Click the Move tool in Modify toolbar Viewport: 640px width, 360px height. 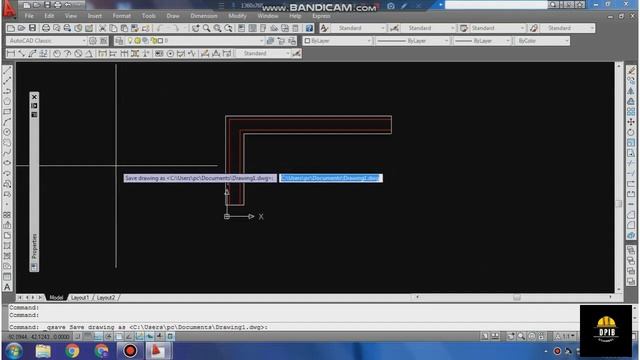coord(631,122)
